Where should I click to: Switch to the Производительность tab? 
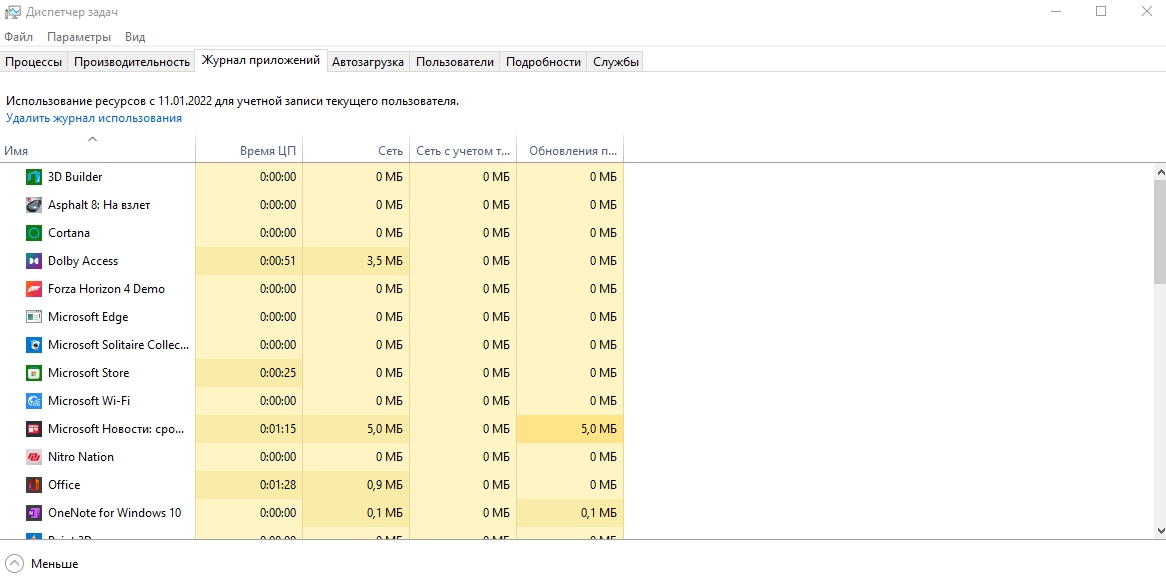tap(132, 62)
